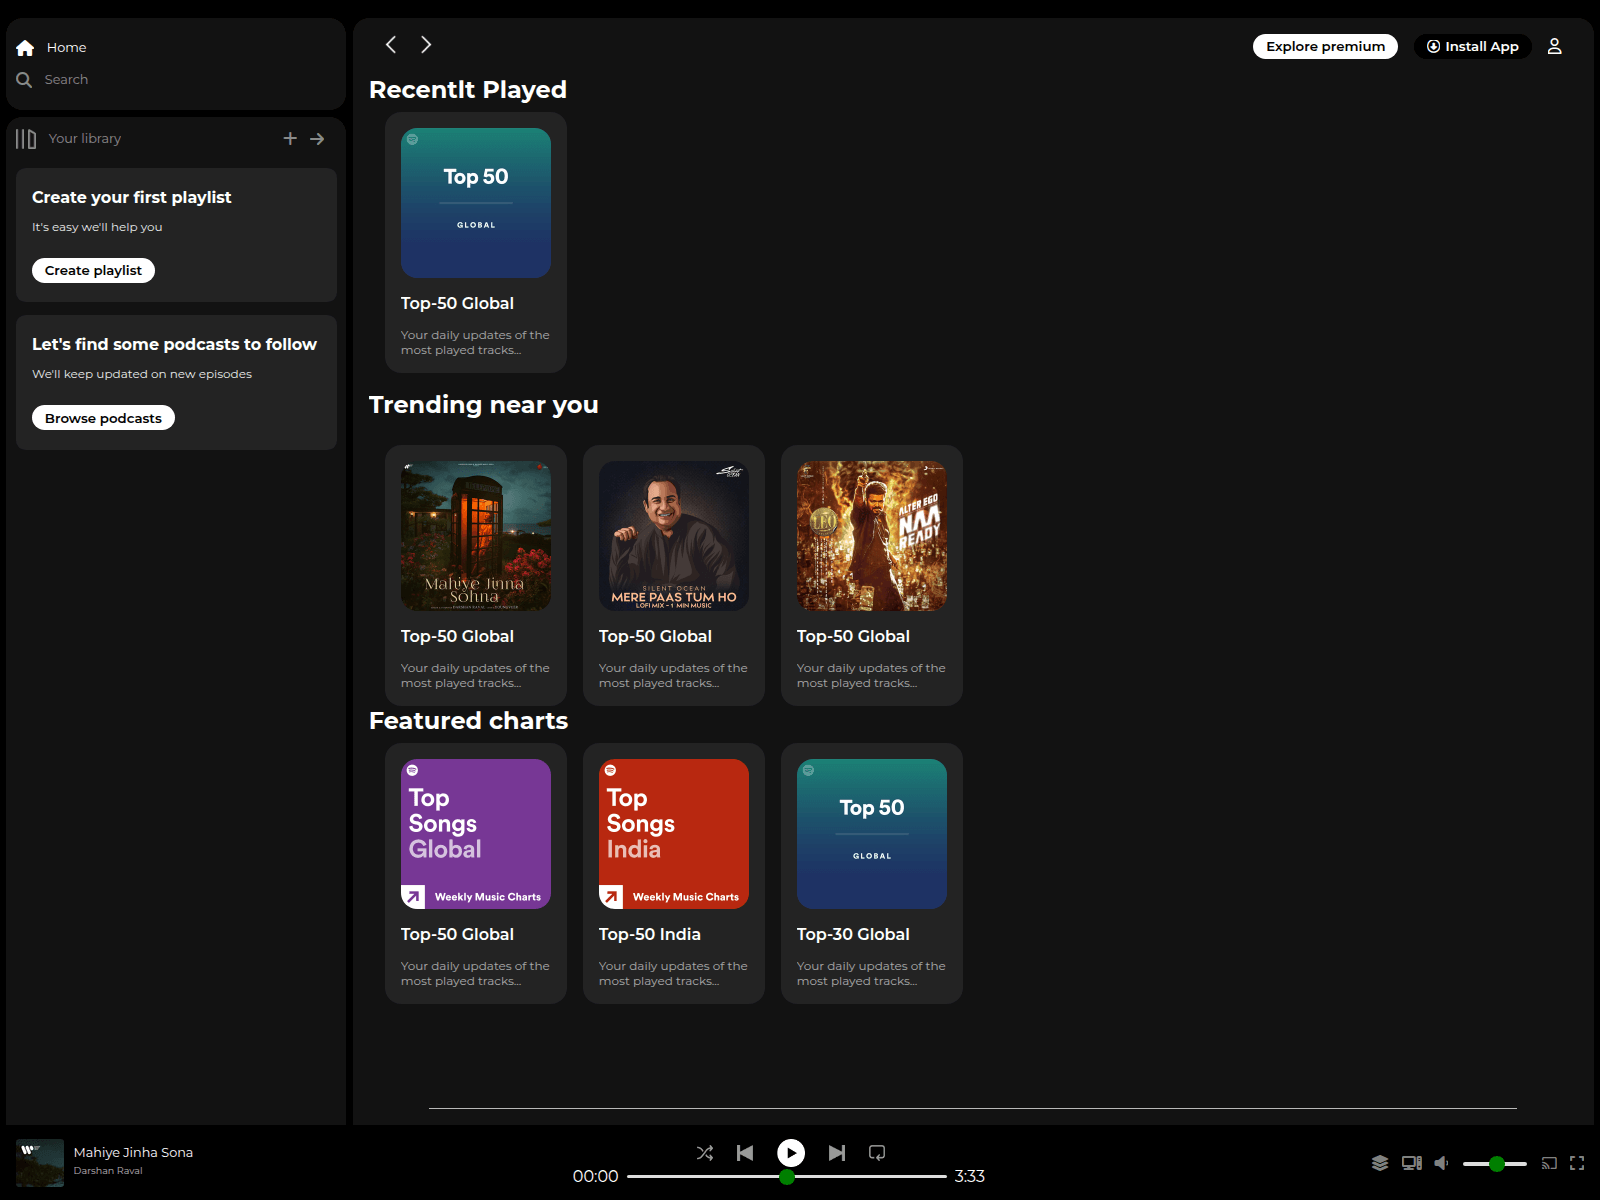Open Top Songs Global chart cover
The height and width of the screenshot is (1200, 1600).
[476, 834]
